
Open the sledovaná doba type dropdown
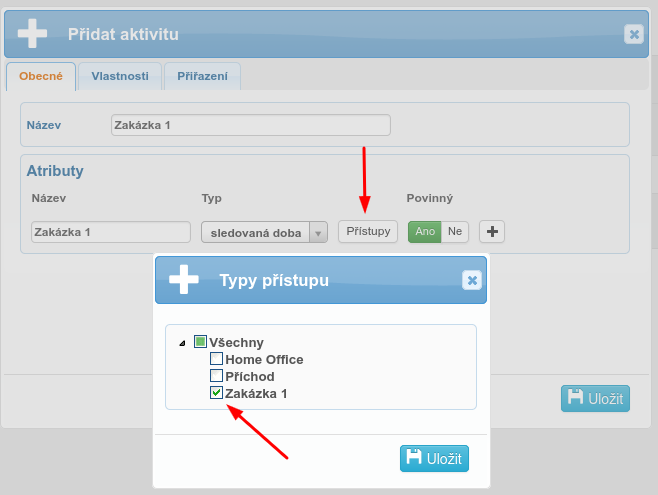(x=317, y=232)
